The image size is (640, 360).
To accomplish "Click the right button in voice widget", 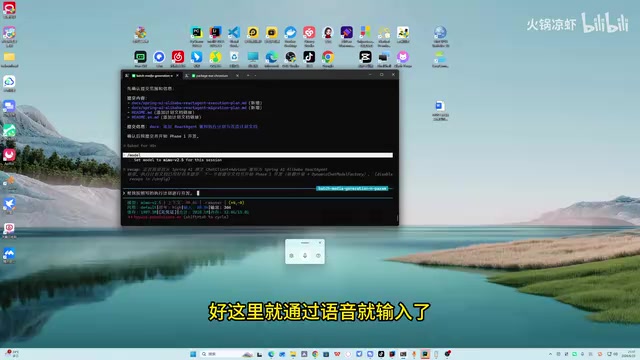I will pyautogui.click(x=318, y=256).
